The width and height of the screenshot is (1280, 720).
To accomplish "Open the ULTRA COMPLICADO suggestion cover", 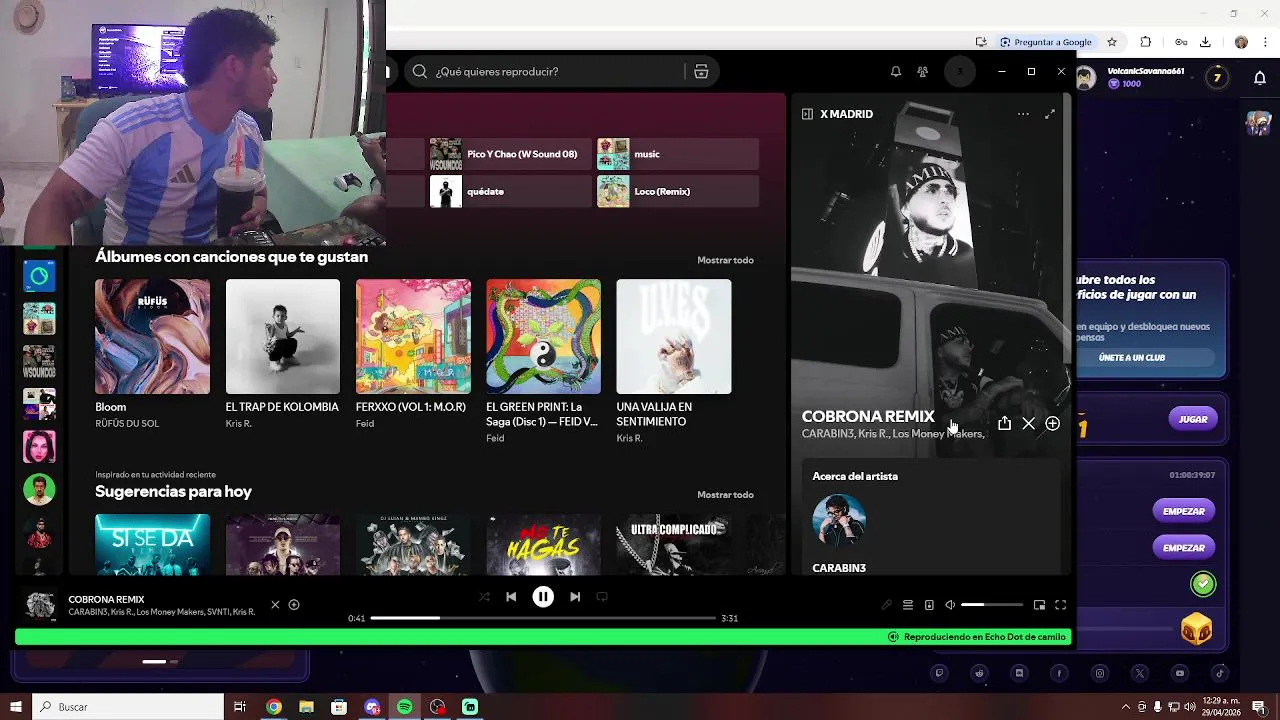I will click(674, 544).
